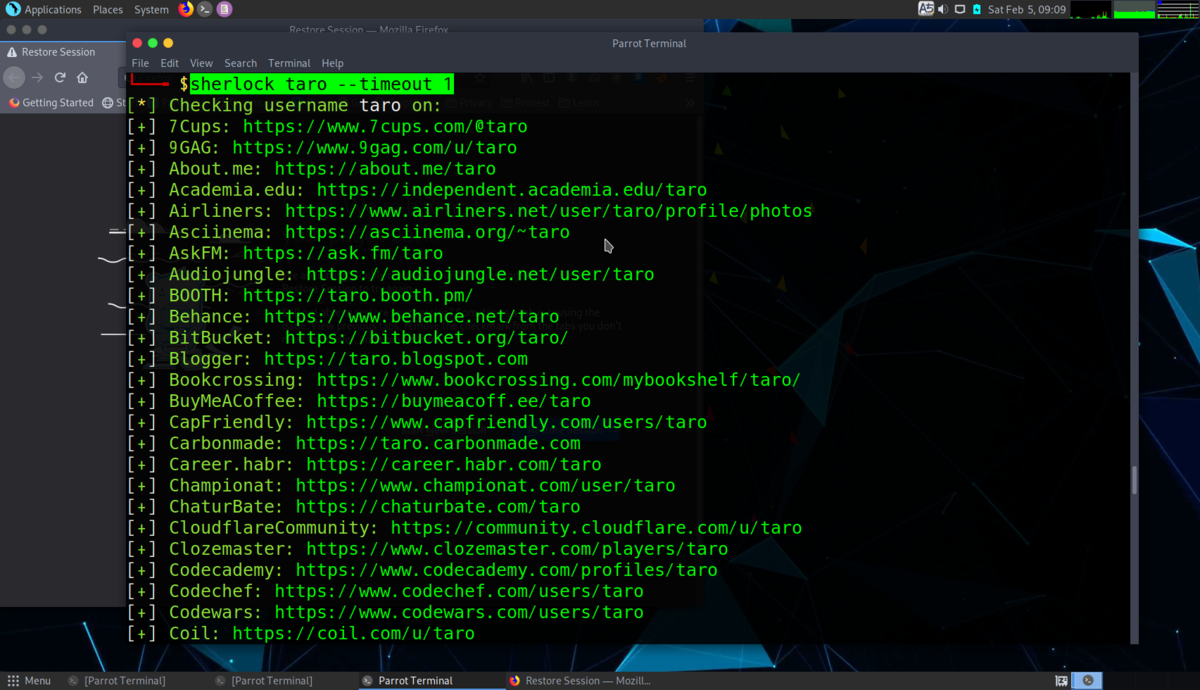Open the 9gag.com/u/taro link

pos(375,147)
